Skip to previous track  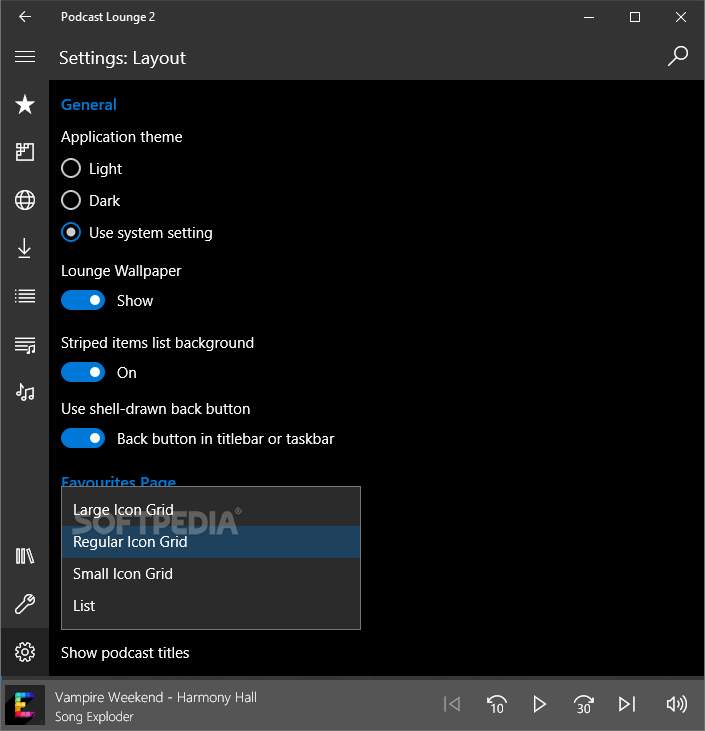[452, 704]
